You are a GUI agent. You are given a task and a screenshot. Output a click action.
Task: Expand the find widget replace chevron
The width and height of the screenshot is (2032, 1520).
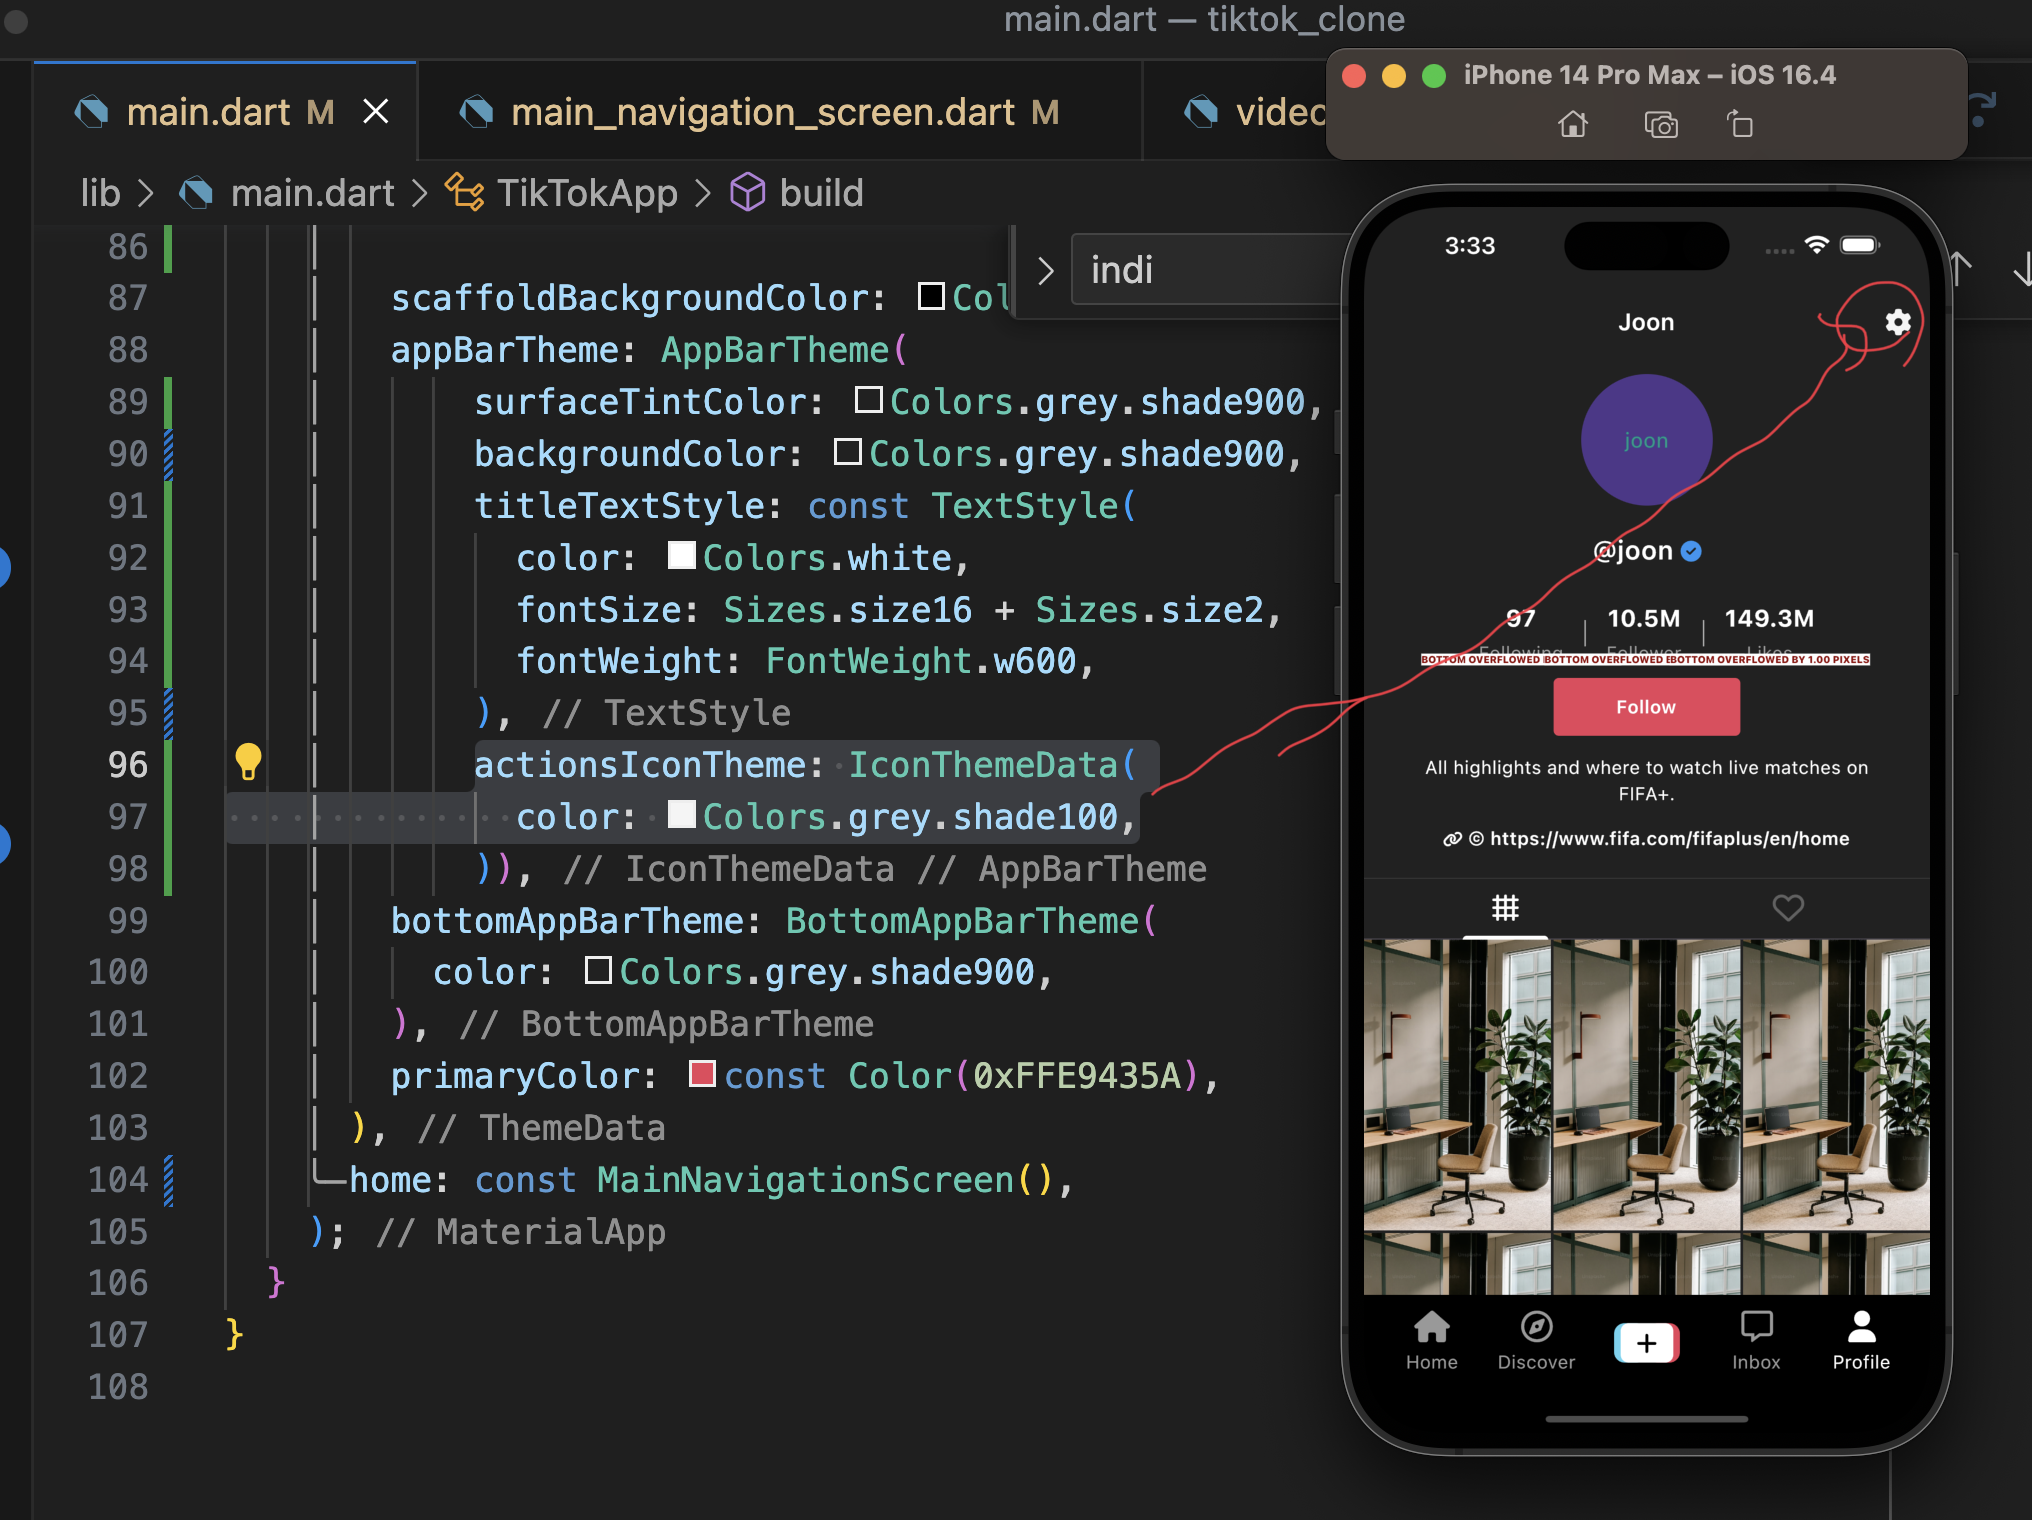pos(1045,271)
